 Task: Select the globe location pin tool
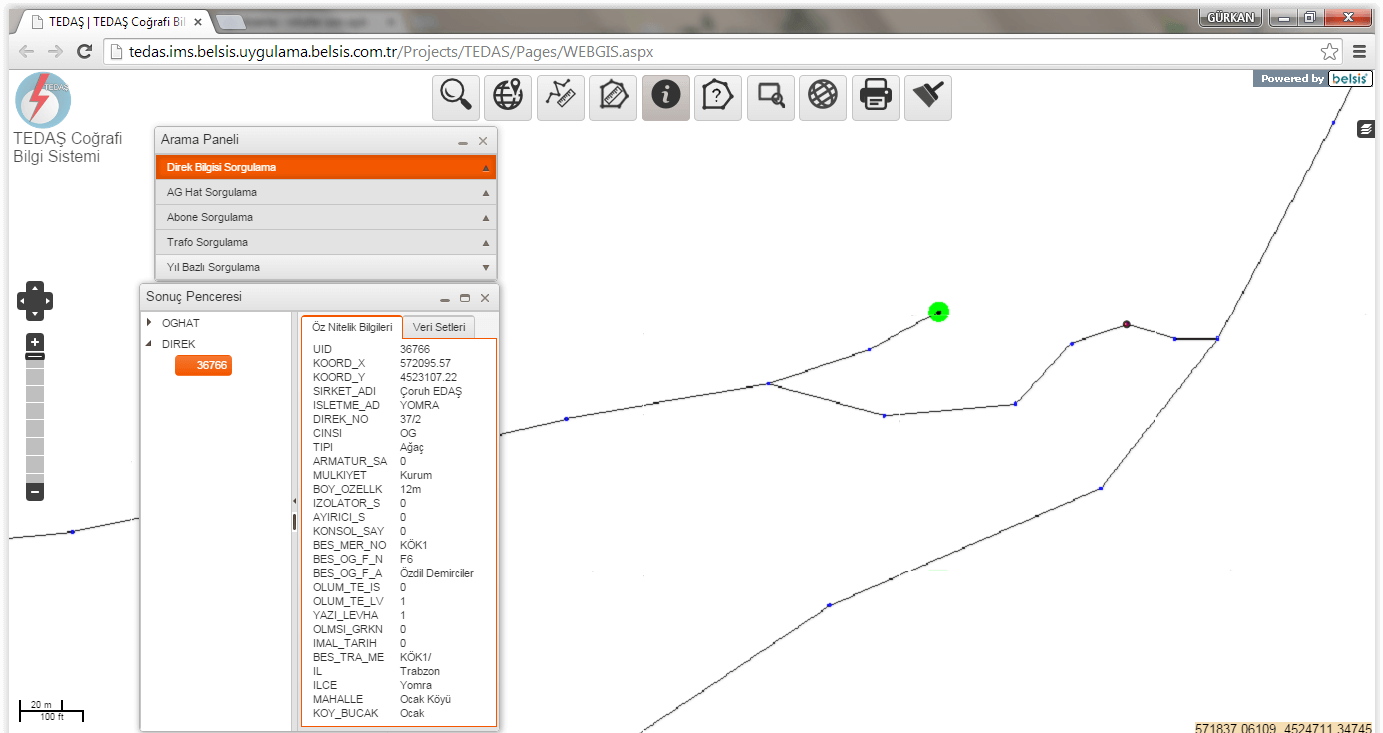508,96
